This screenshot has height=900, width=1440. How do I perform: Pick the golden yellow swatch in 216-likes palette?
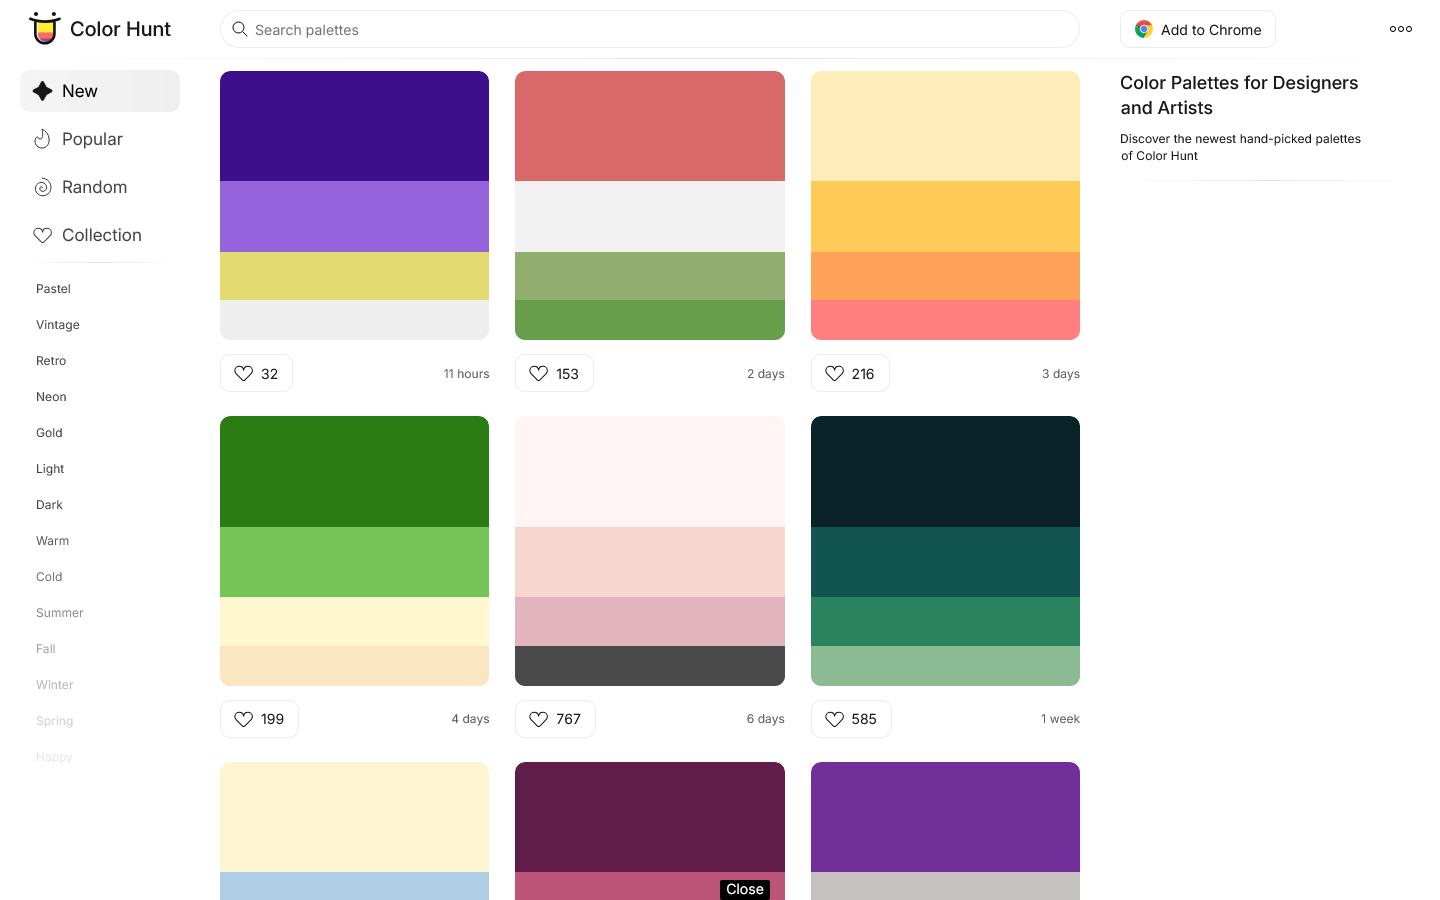(x=945, y=216)
